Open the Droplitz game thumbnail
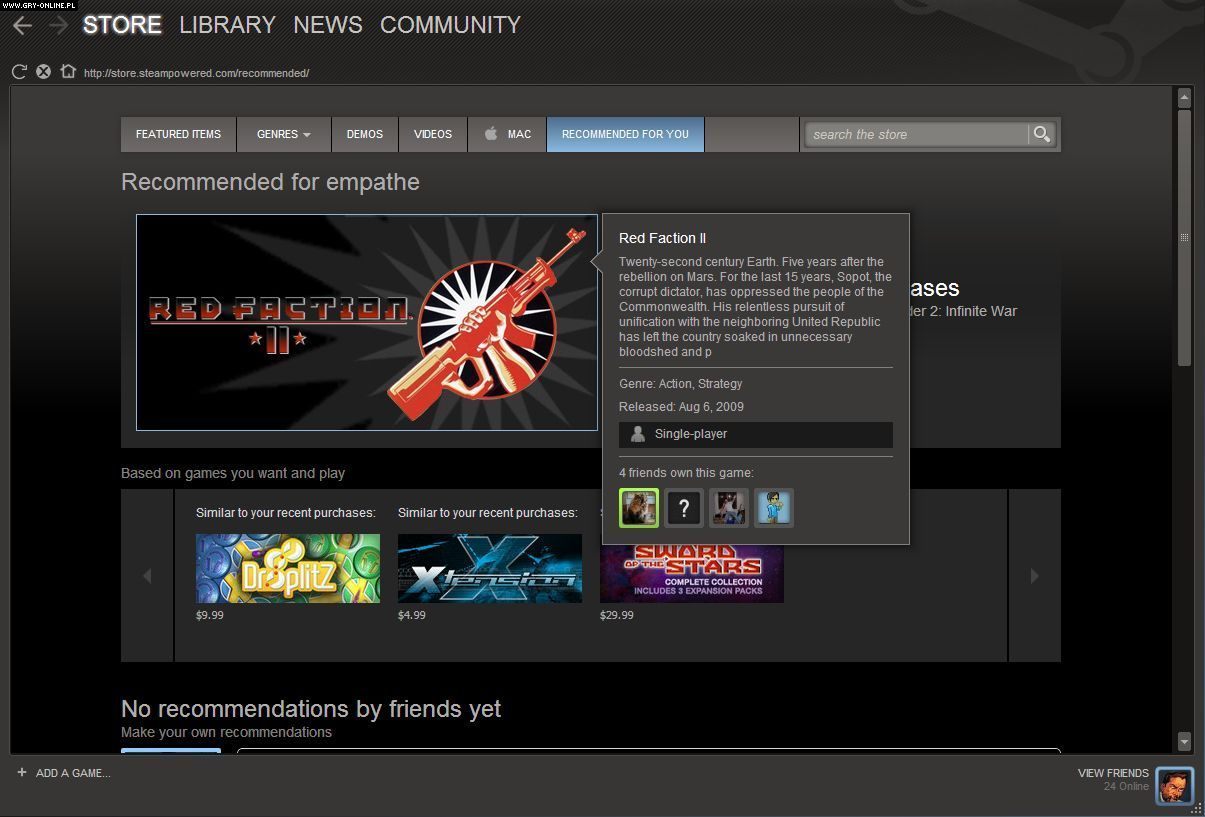The image size is (1205, 817). 288,568
